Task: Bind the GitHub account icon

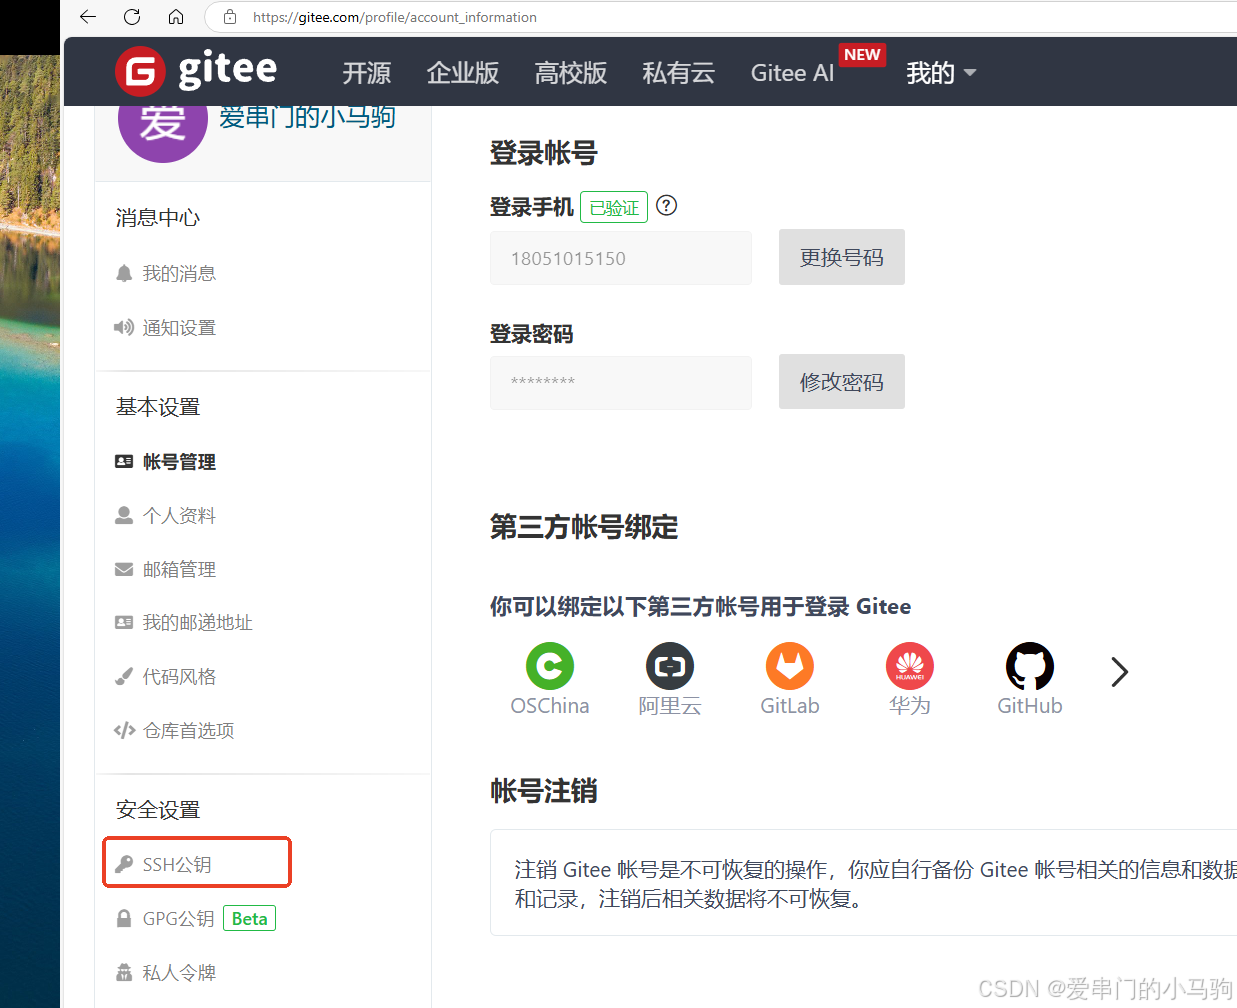Action: tap(1030, 666)
